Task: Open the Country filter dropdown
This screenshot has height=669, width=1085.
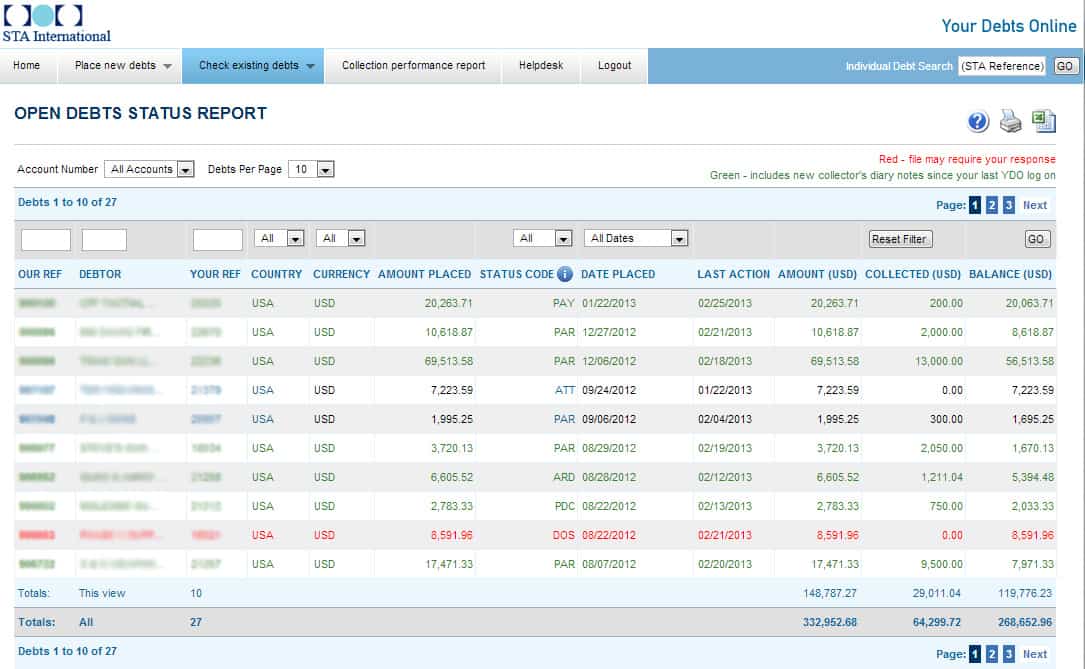Action: [x=293, y=237]
